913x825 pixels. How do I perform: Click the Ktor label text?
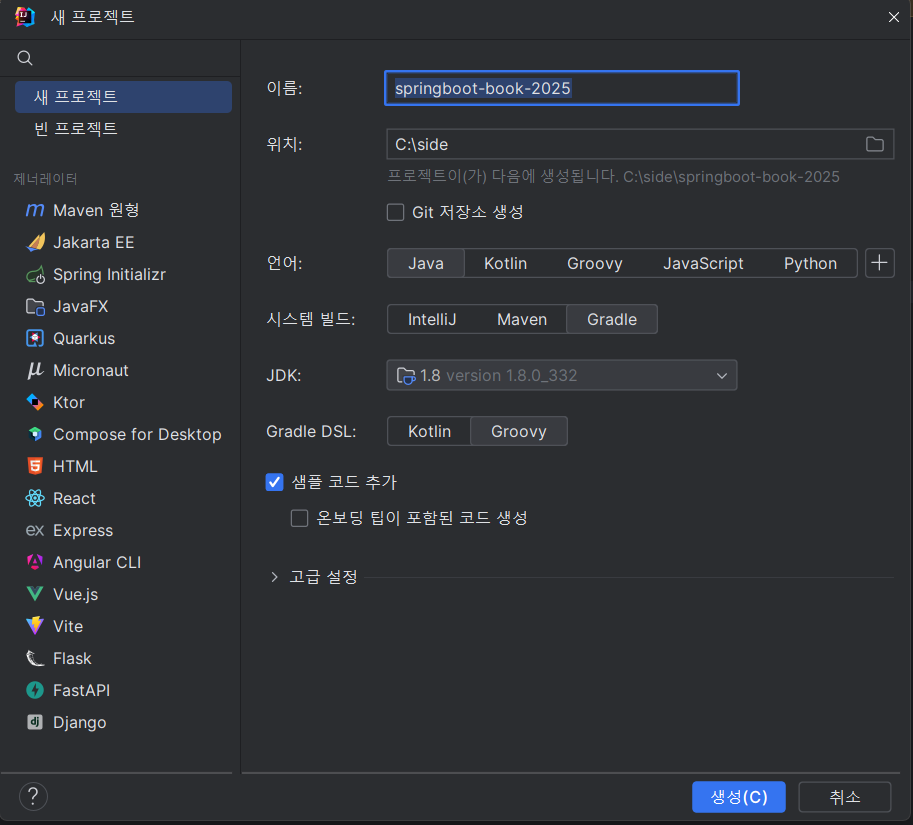pos(69,402)
